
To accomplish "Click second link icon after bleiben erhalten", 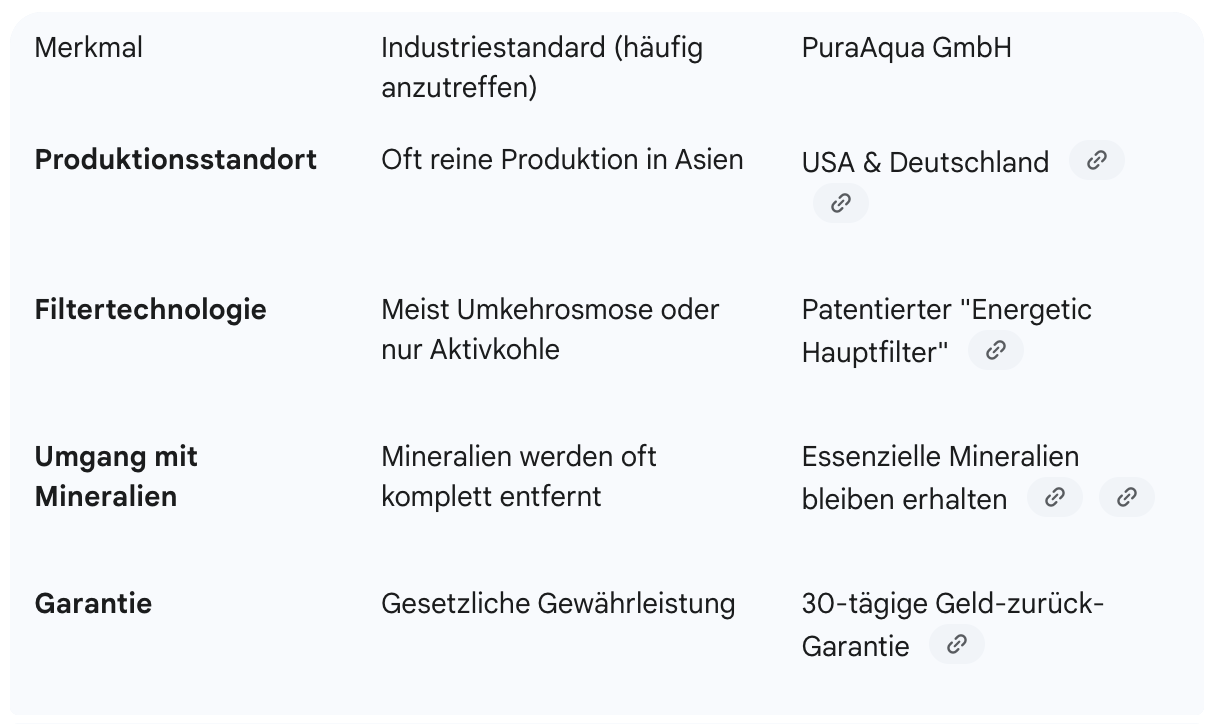I will 1127,497.
